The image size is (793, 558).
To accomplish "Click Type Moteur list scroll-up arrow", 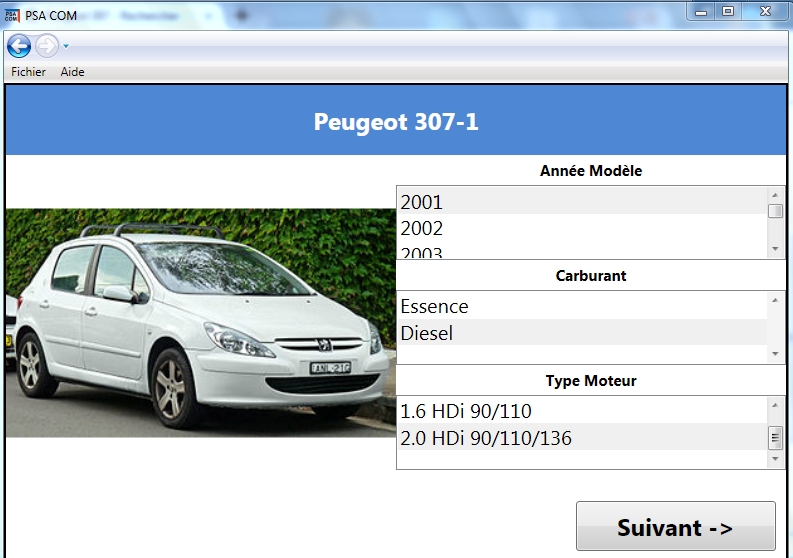I will point(775,405).
